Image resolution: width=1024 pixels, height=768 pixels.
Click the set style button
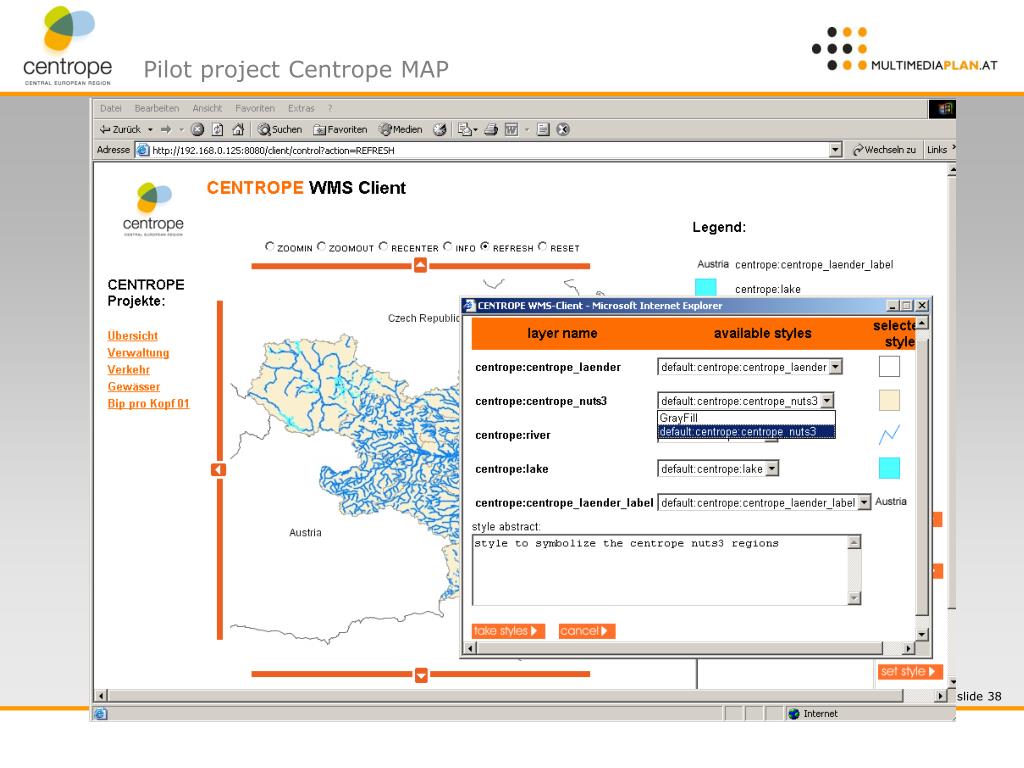point(910,671)
